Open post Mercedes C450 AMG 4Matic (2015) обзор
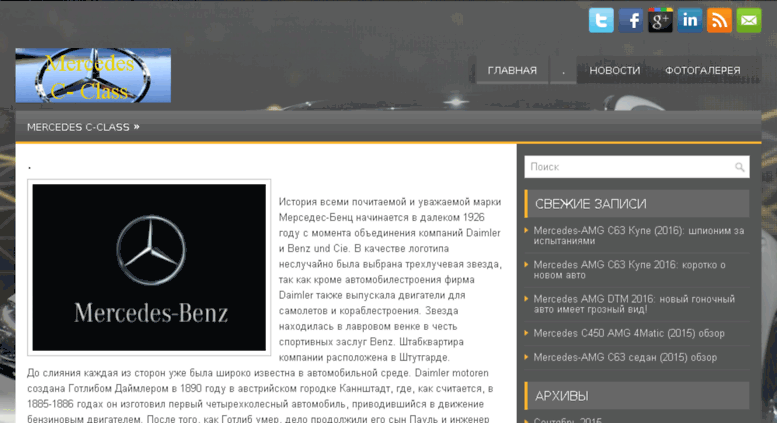This screenshot has height=423, width=777. point(629,333)
